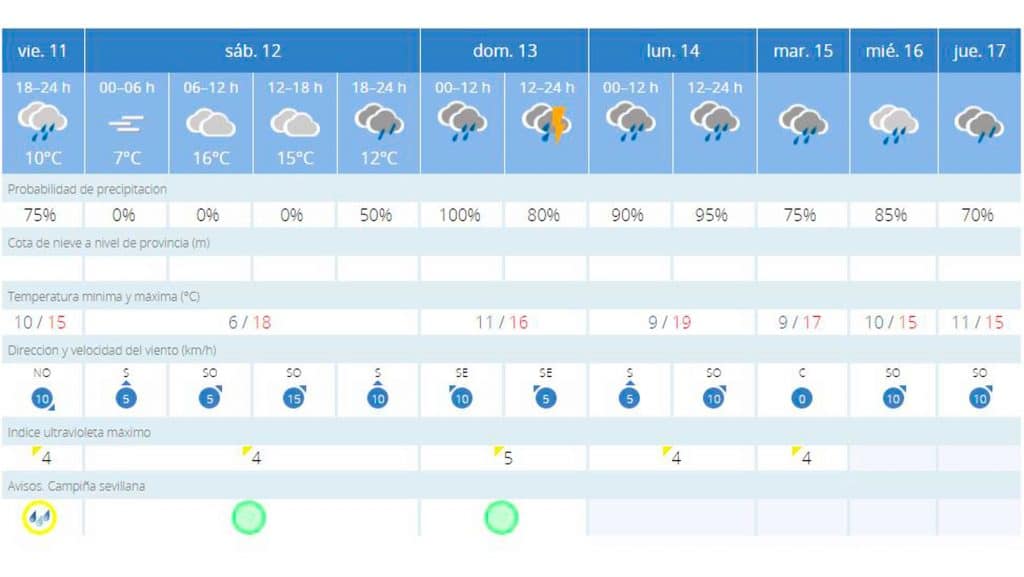Click the rain cloud icon for mar. 15
The image size is (1024, 577).
coord(803,124)
